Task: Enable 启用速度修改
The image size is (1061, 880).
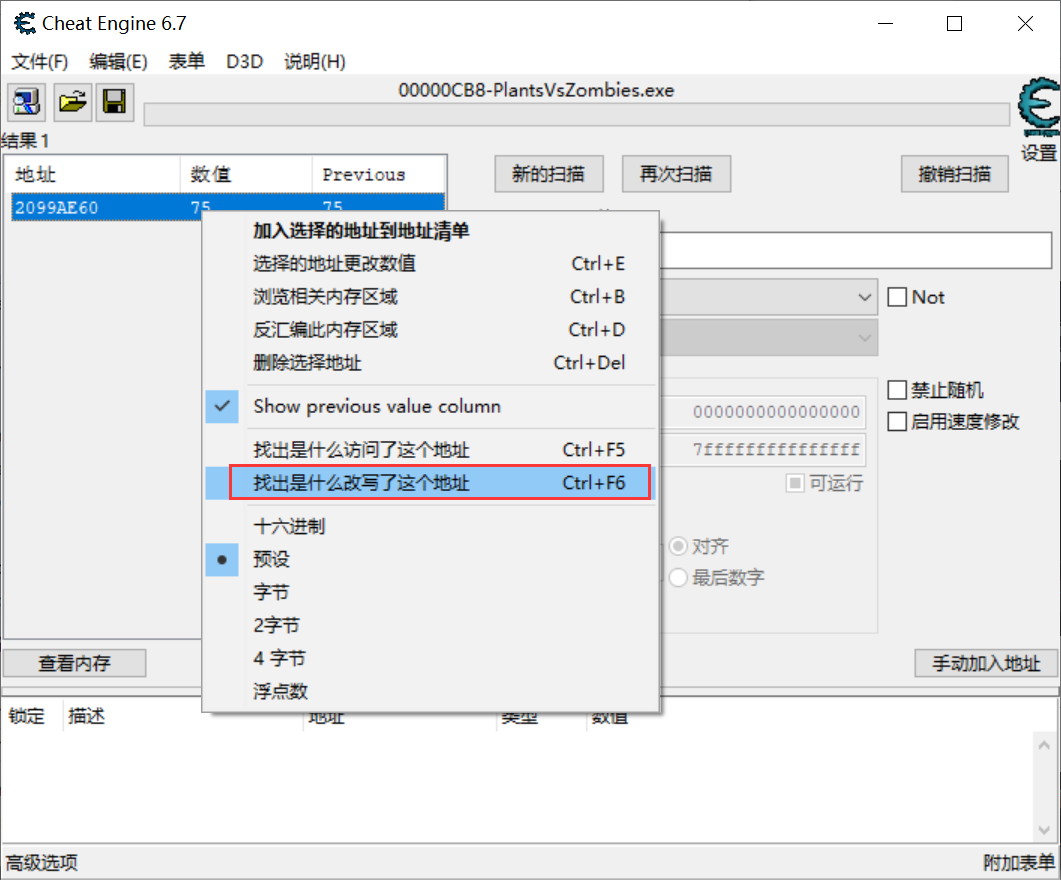Action: coord(897,421)
